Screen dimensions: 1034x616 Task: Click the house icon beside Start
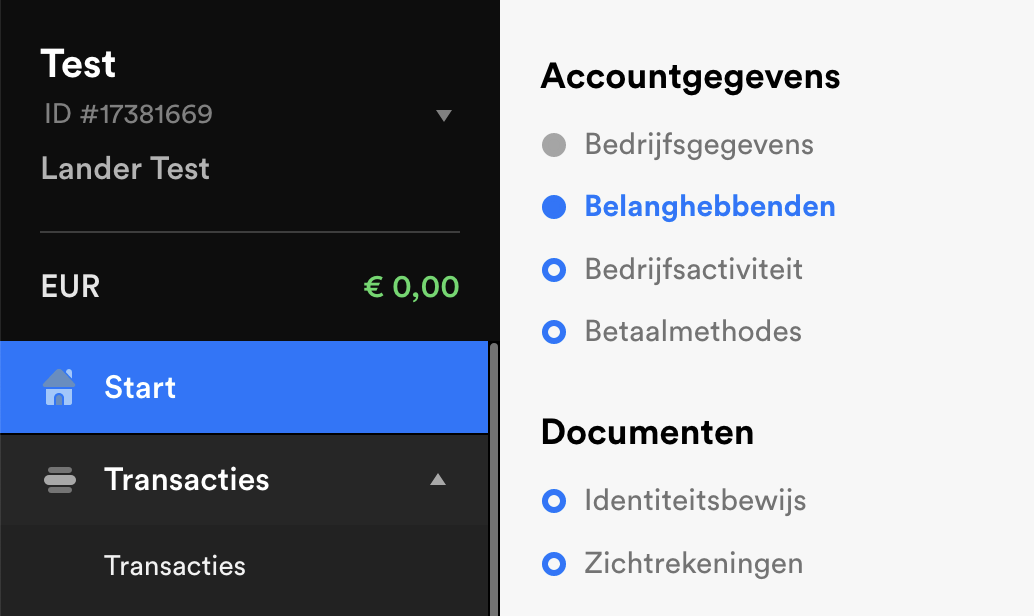pos(59,387)
